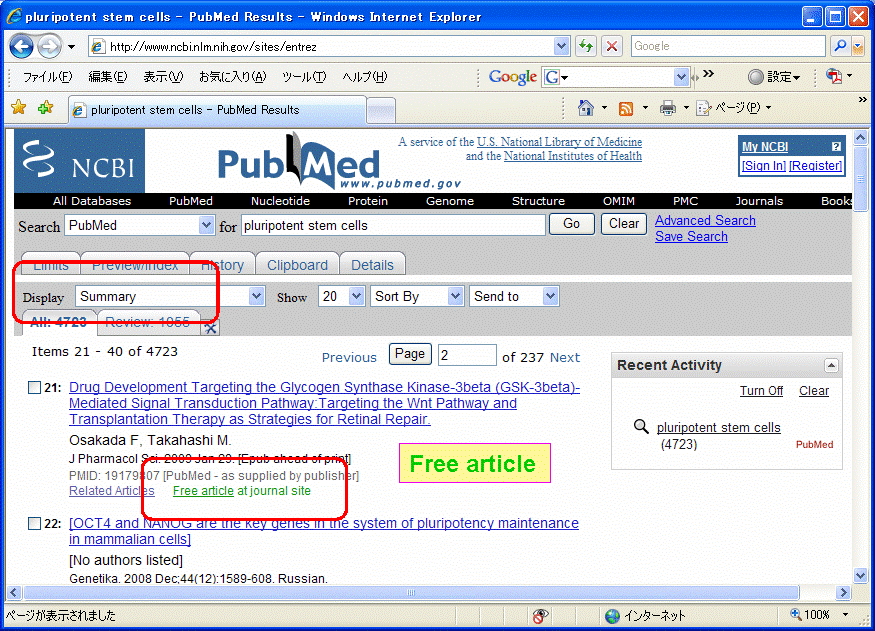Click the magnifier icon in Recent Activity
Screen dimensions: 875x631
pos(641,427)
